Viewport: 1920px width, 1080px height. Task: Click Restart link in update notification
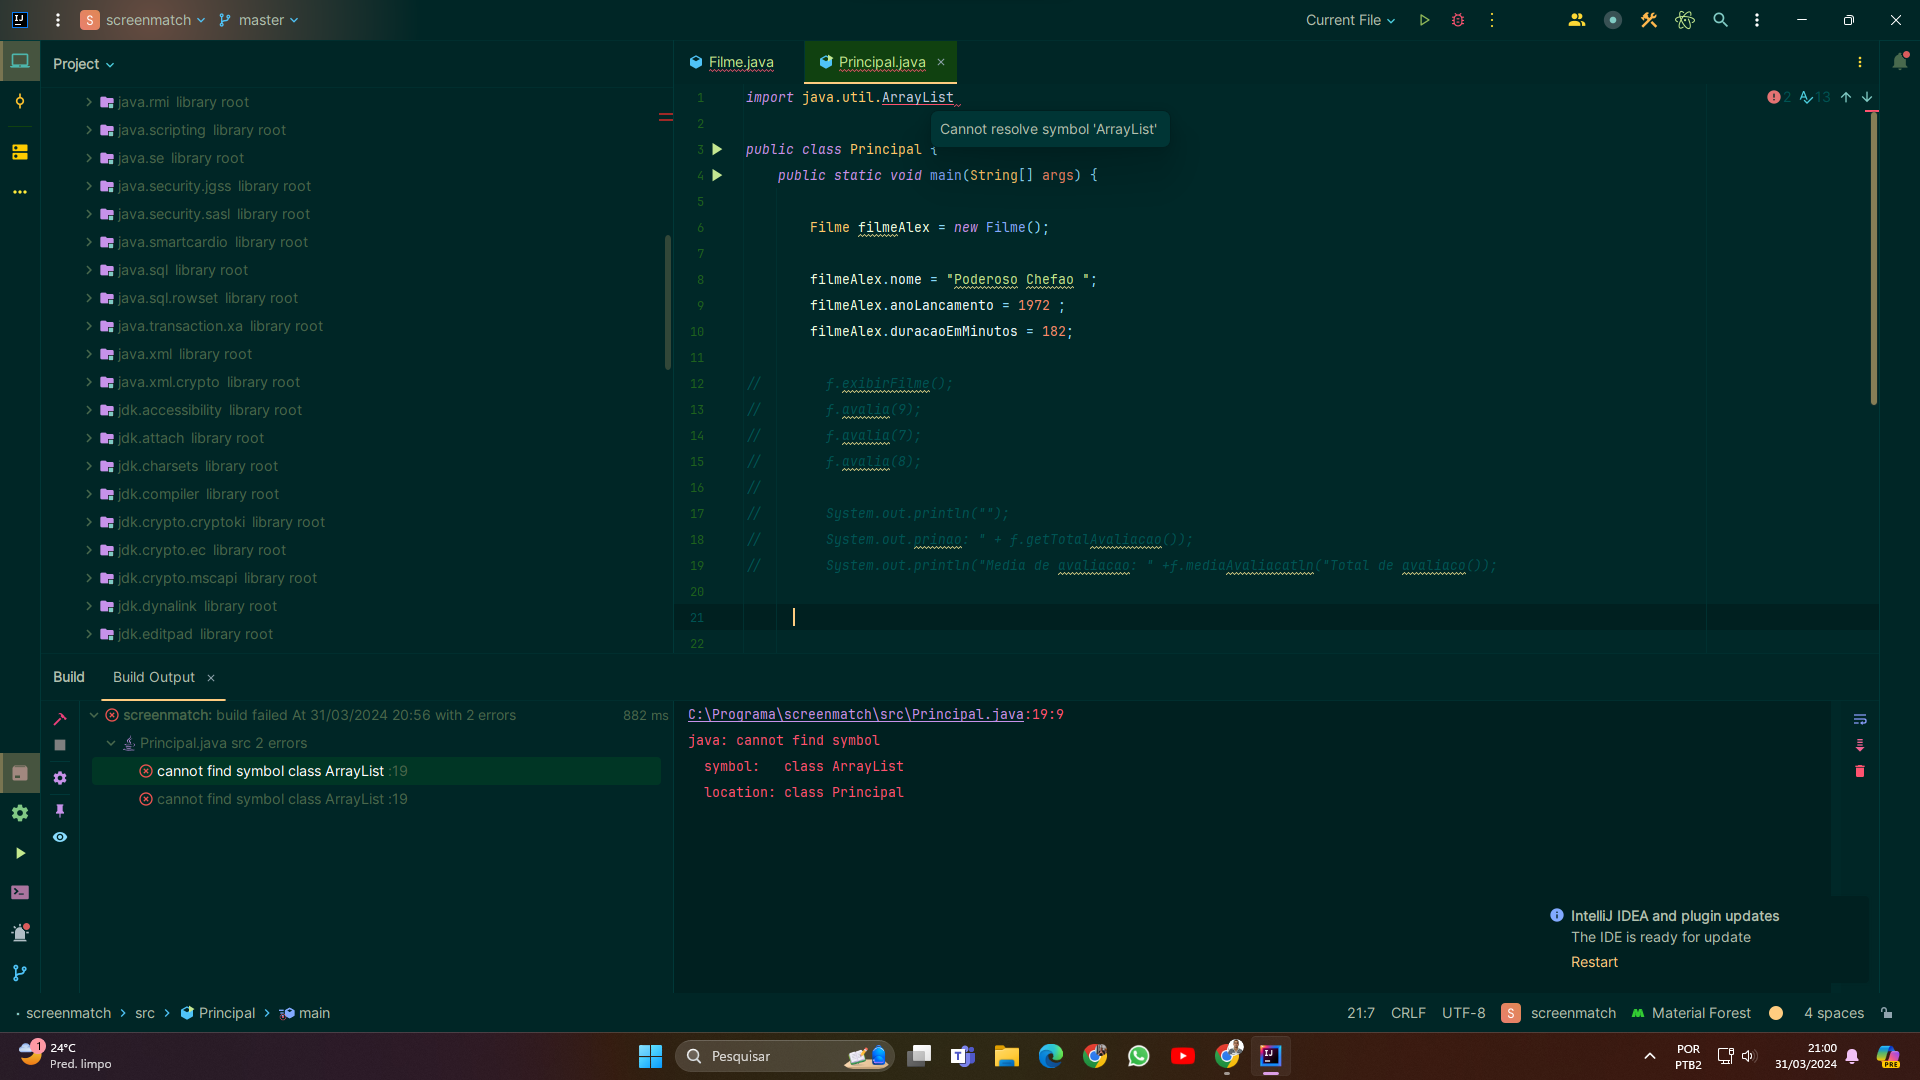click(1594, 962)
